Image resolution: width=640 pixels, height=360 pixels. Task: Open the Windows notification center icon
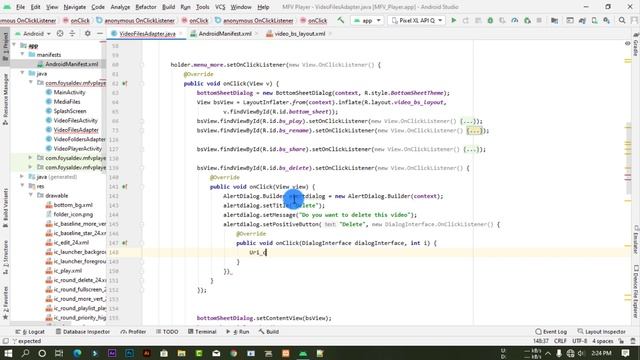click(625, 353)
